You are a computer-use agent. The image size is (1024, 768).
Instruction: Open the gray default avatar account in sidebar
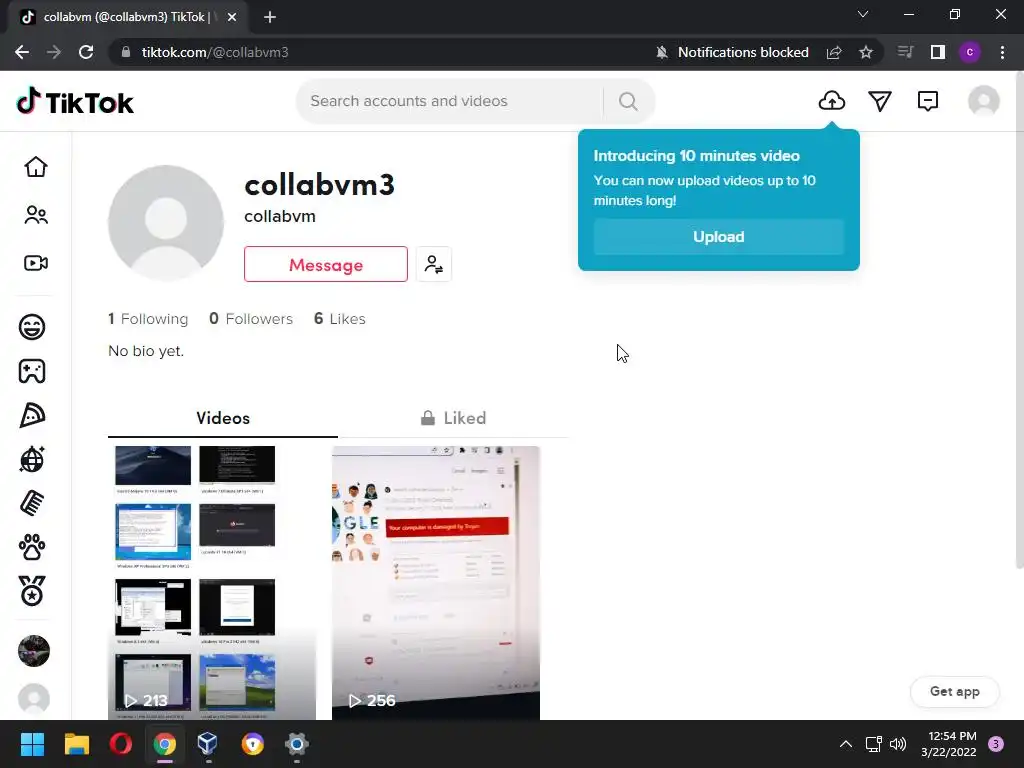point(34,699)
